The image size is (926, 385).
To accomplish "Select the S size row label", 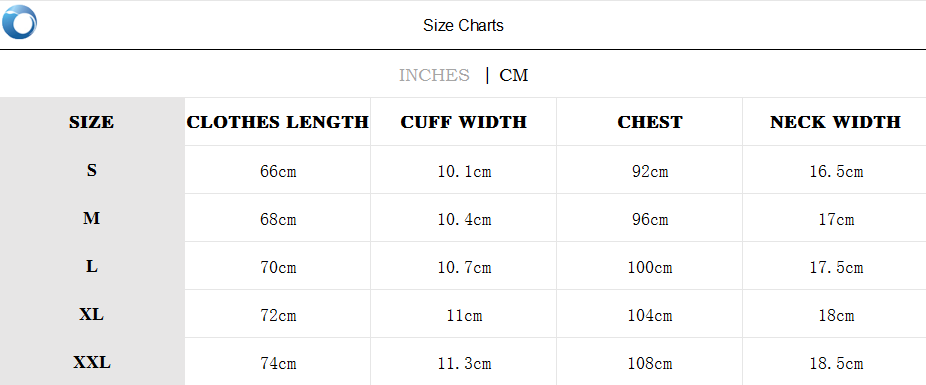I will tap(92, 171).
